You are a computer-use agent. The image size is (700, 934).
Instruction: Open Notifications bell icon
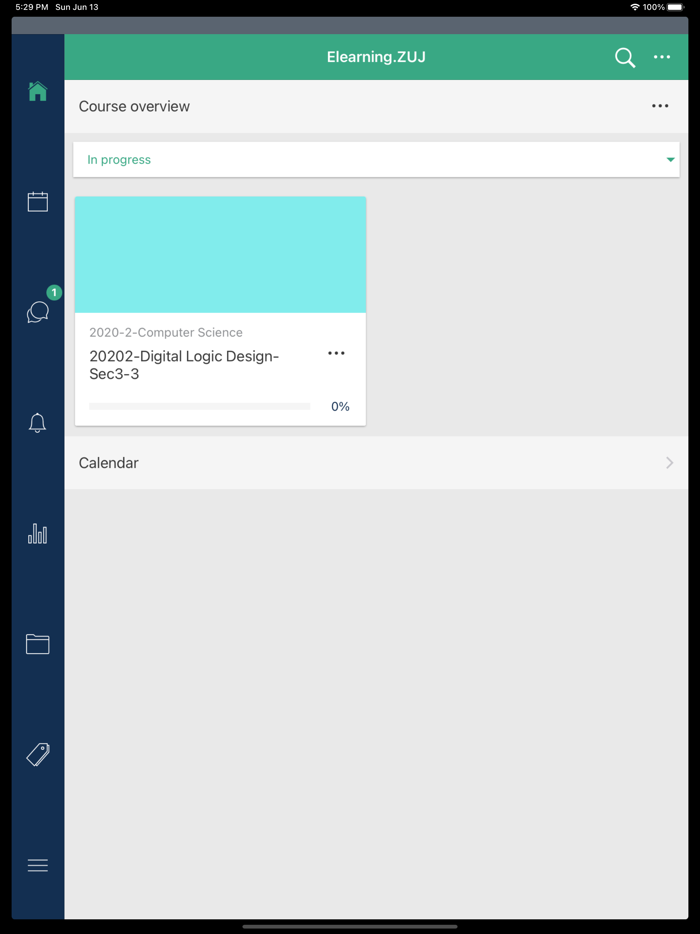[38, 423]
